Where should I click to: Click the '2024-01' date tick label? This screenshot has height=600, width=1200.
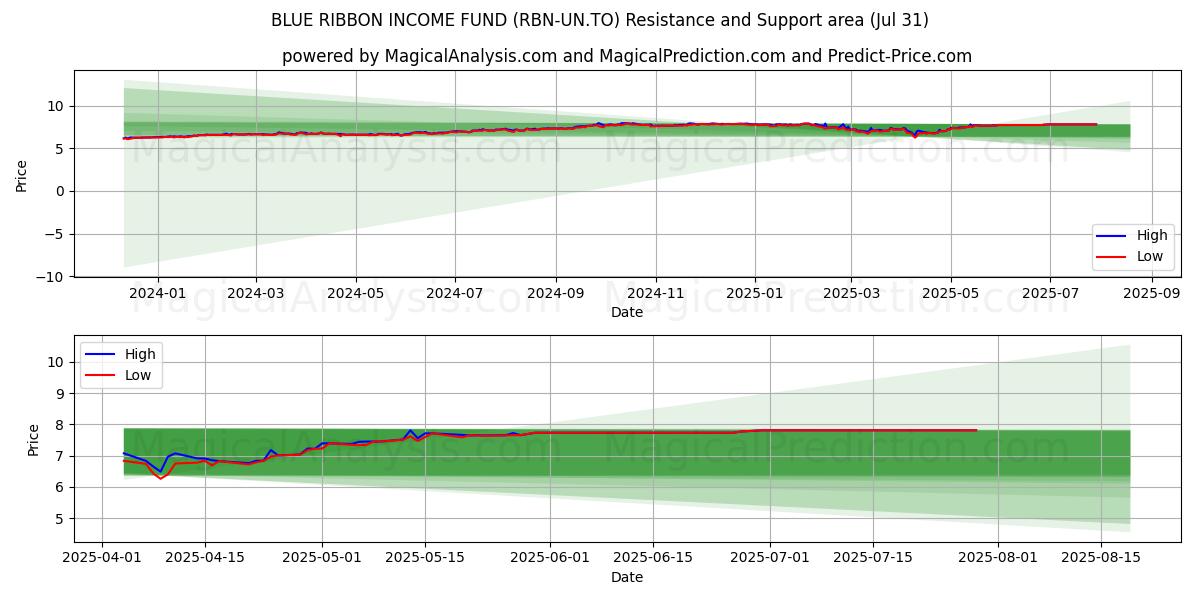(x=157, y=293)
